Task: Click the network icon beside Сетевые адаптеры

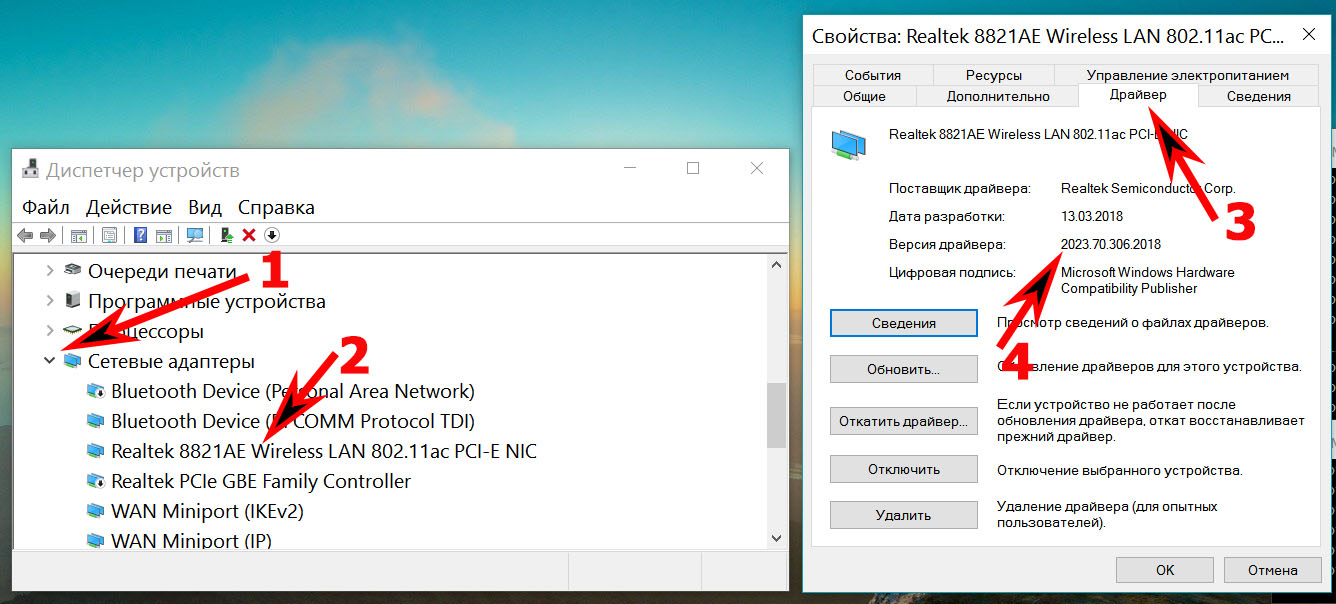Action: (x=72, y=360)
